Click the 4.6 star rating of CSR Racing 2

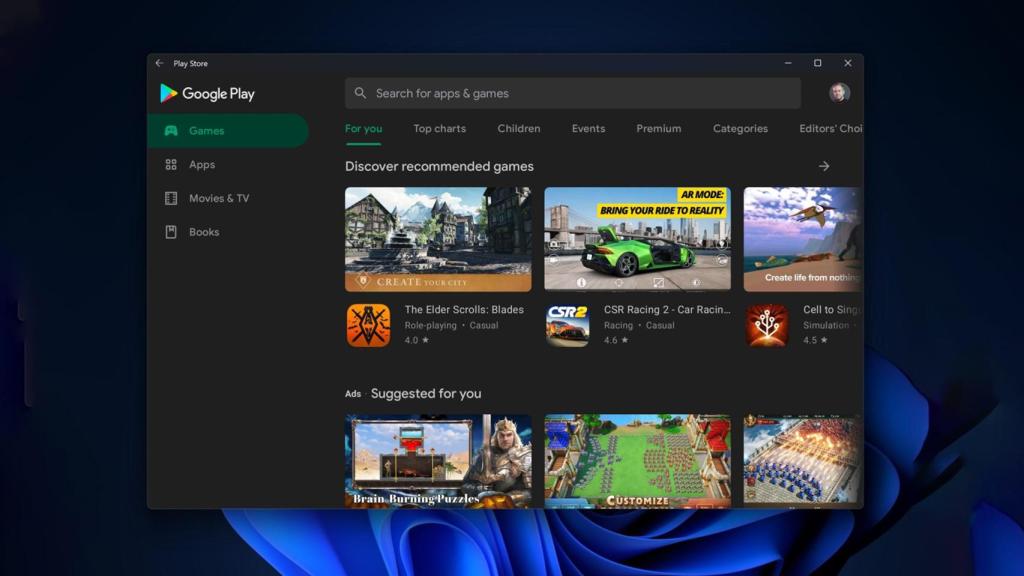click(x=616, y=340)
